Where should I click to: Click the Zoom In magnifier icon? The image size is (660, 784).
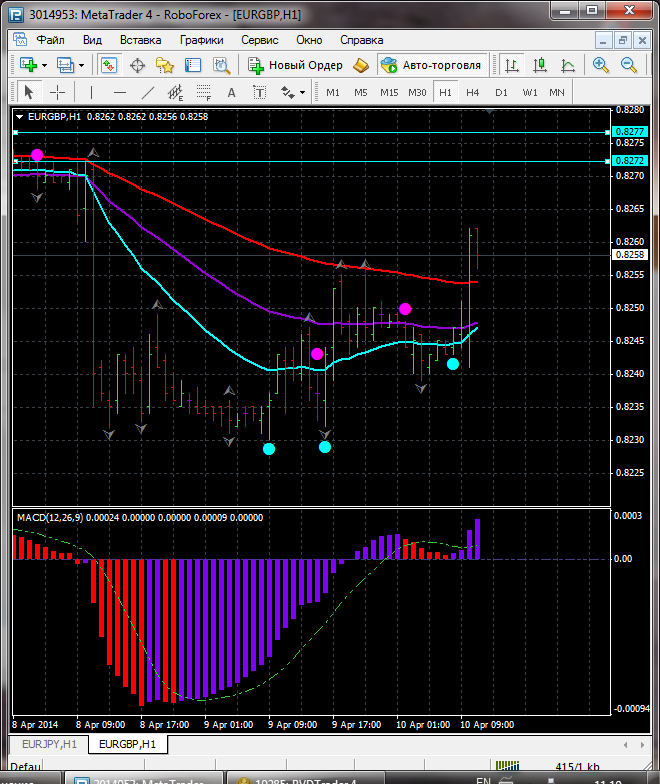click(x=601, y=65)
